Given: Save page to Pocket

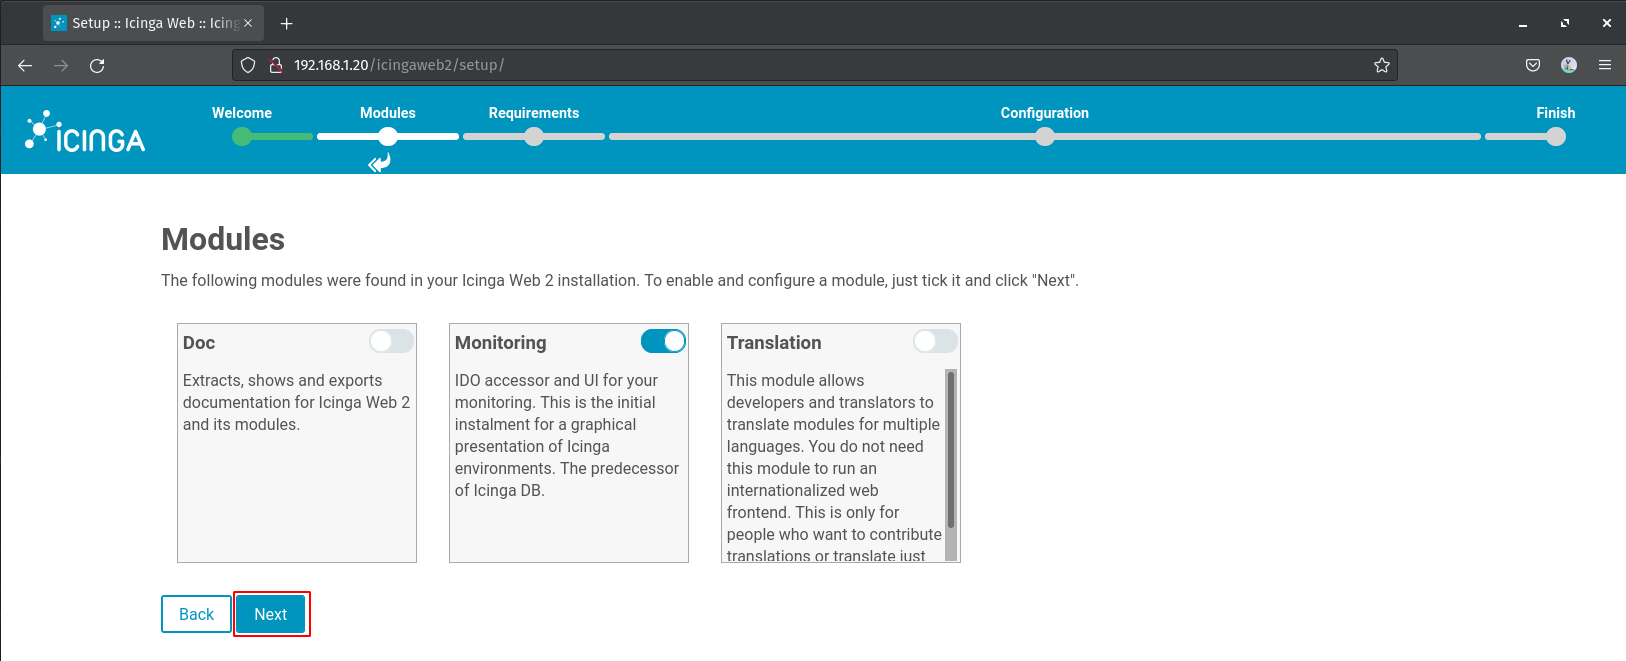Looking at the screenshot, I should tap(1533, 65).
